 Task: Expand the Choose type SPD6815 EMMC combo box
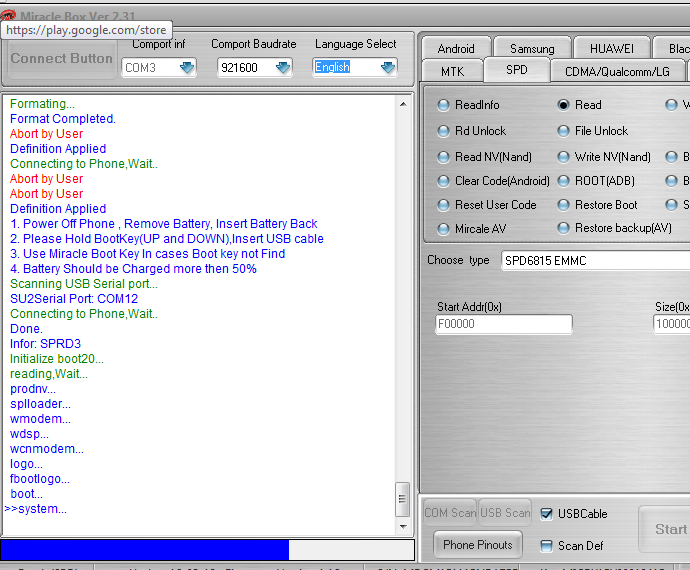tap(595, 261)
